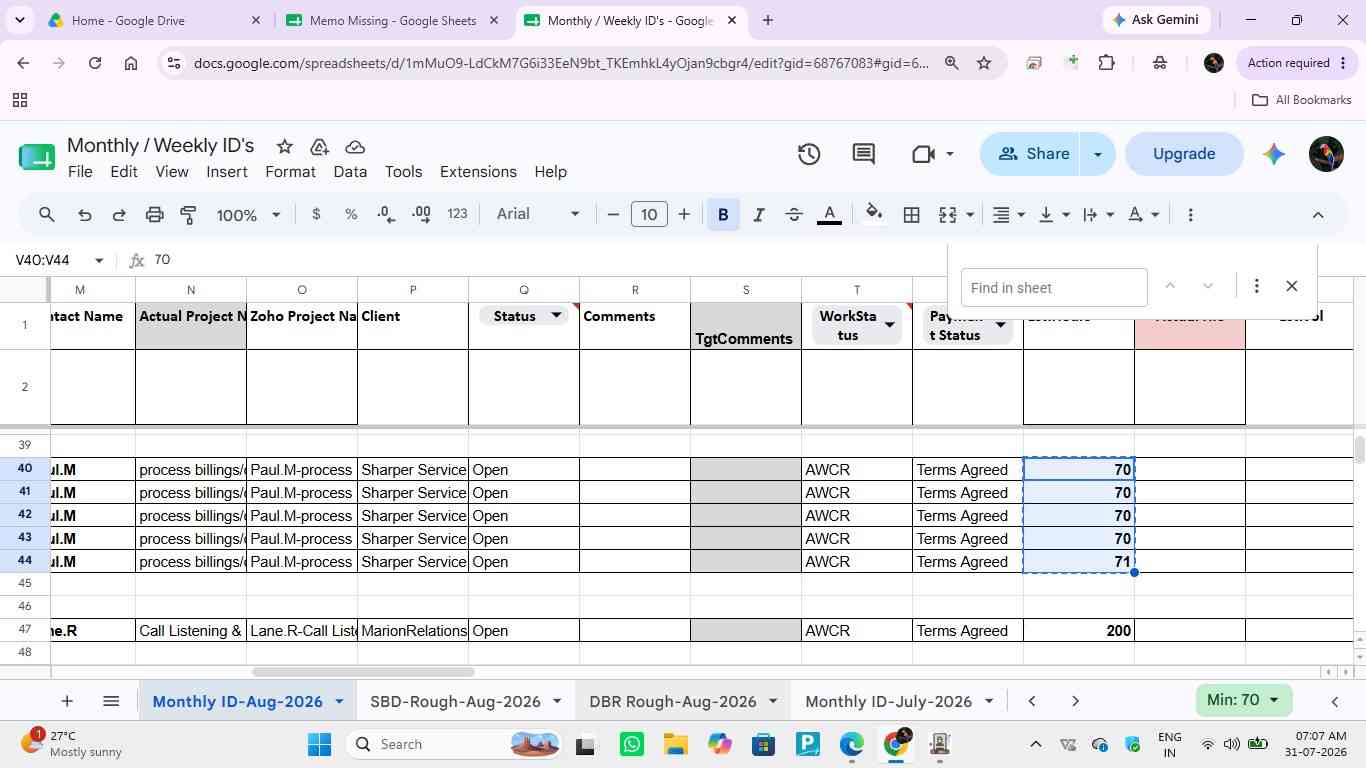The width and height of the screenshot is (1366, 768).
Task: Click the Upgrade button
Action: pos(1184,154)
